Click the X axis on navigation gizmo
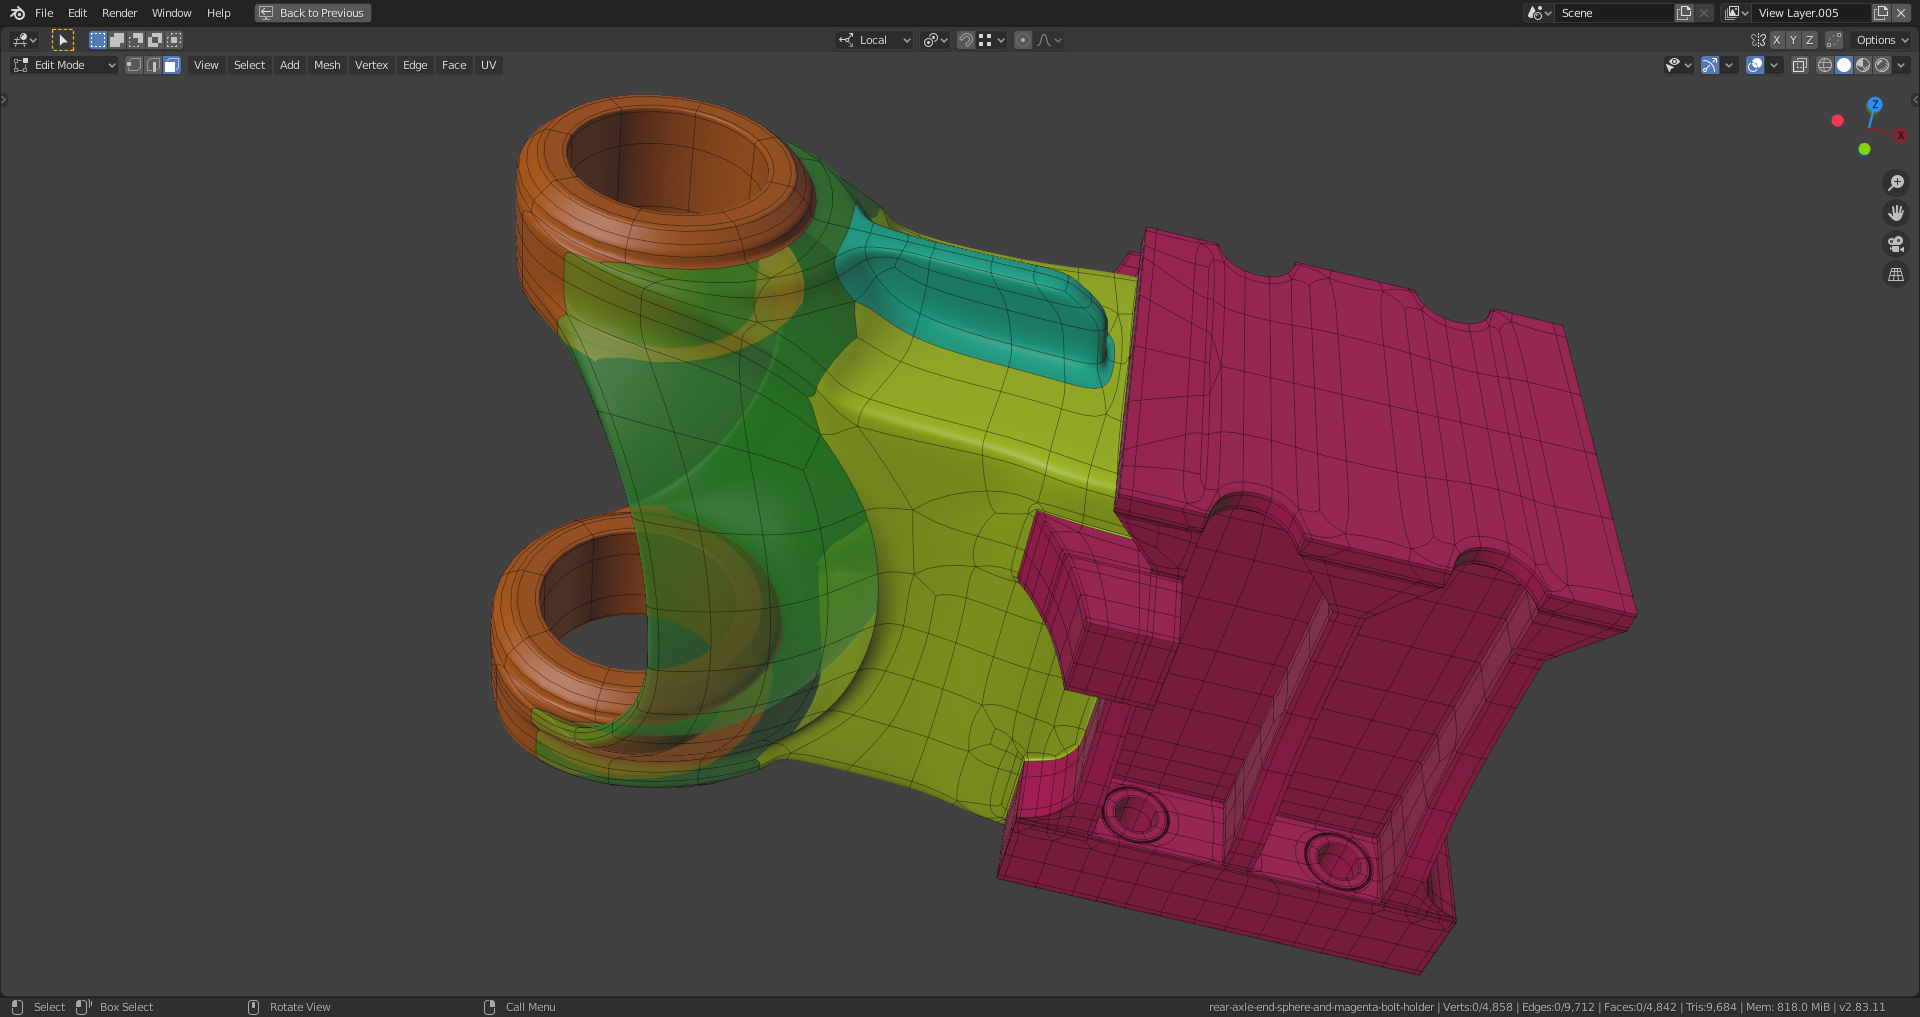This screenshot has height=1017, width=1920. point(1900,135)
